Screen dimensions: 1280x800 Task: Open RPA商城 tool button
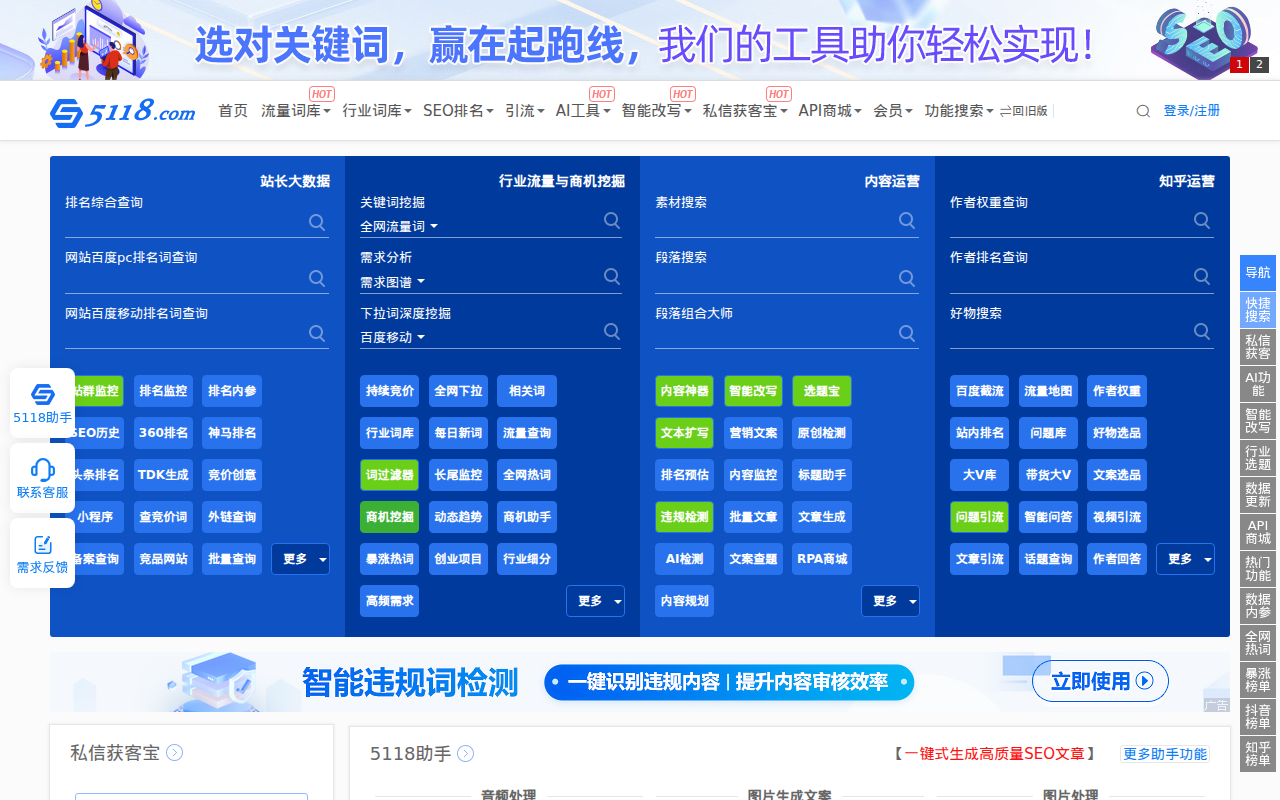(x=822, y=559)
